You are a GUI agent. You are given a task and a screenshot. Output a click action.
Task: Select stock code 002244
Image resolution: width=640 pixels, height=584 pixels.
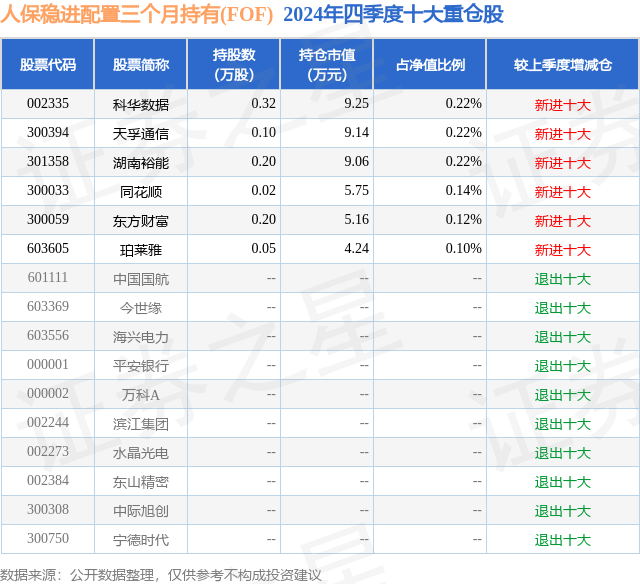pos(48,422)
